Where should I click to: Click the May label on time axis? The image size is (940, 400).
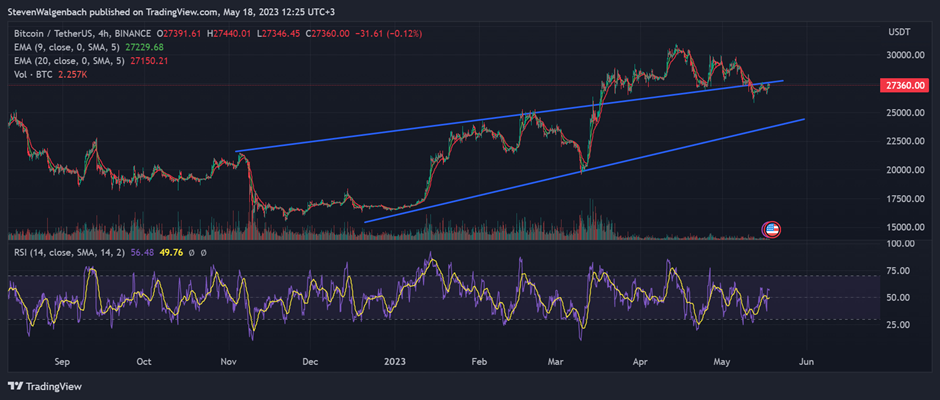point(724,362)
